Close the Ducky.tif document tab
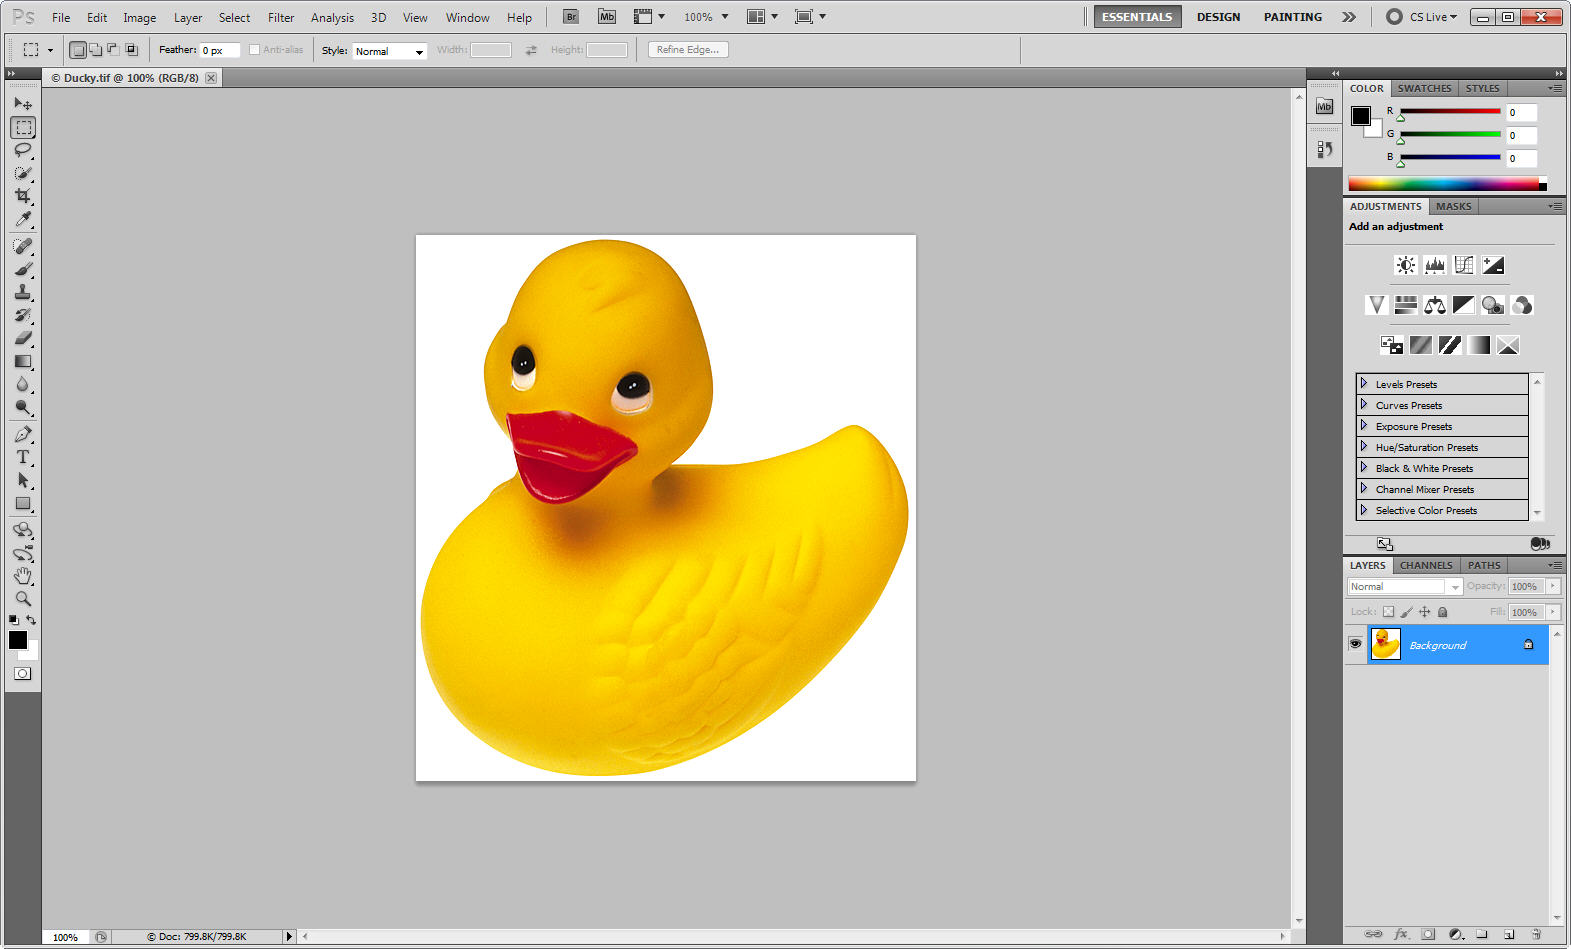 pos(211,78)
